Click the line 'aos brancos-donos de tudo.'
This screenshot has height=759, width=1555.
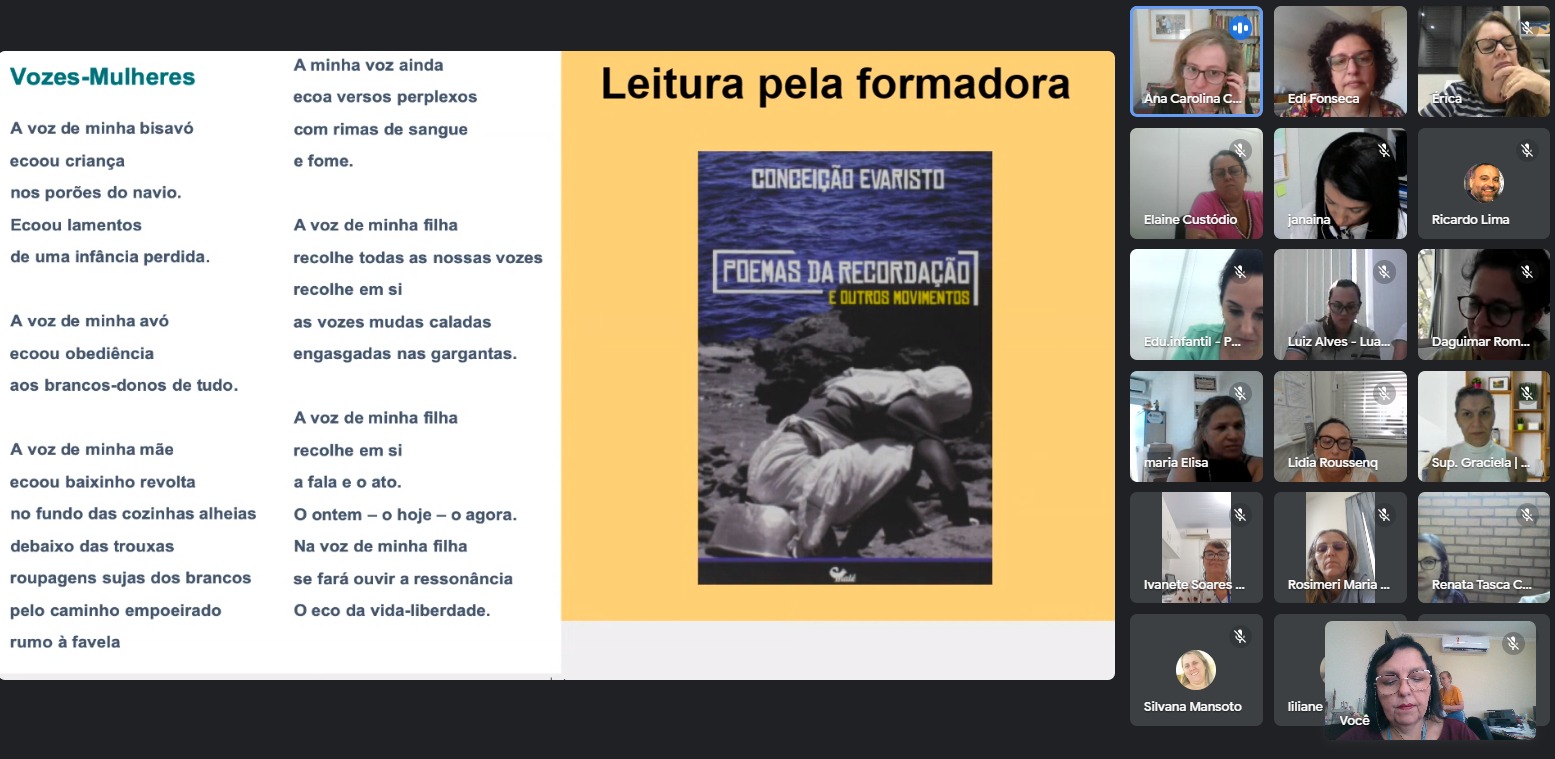pyautogui.click(x=124, y=385)
